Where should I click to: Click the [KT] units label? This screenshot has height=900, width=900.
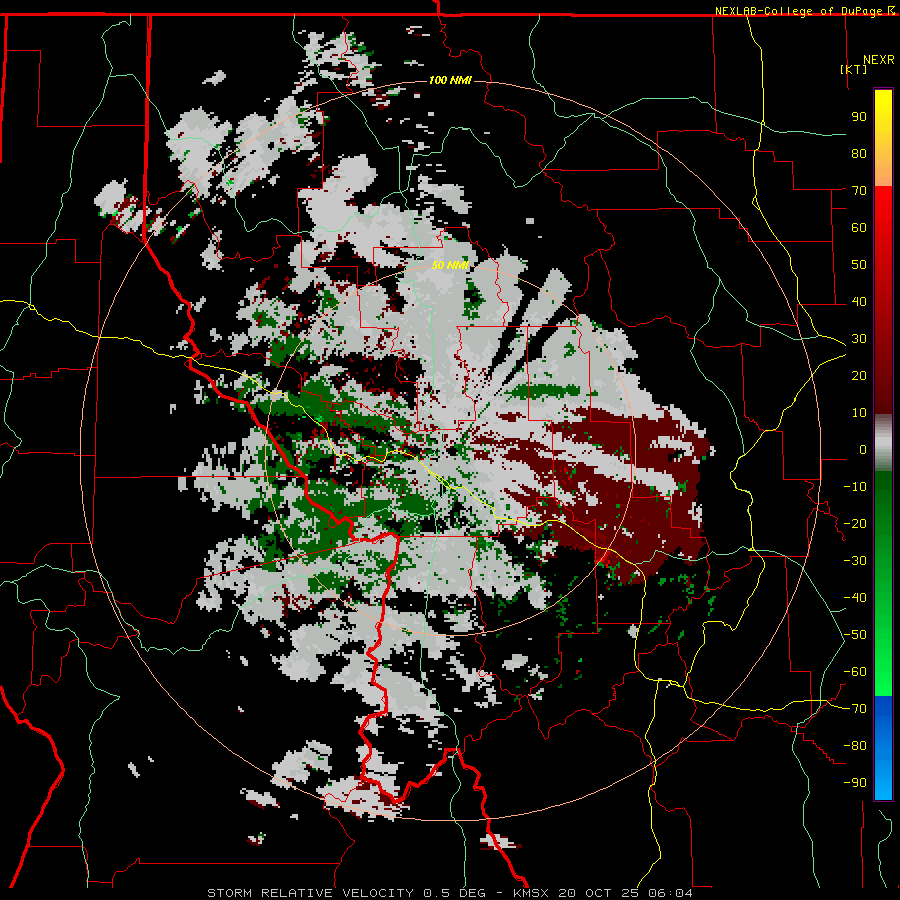click(854, 69)
